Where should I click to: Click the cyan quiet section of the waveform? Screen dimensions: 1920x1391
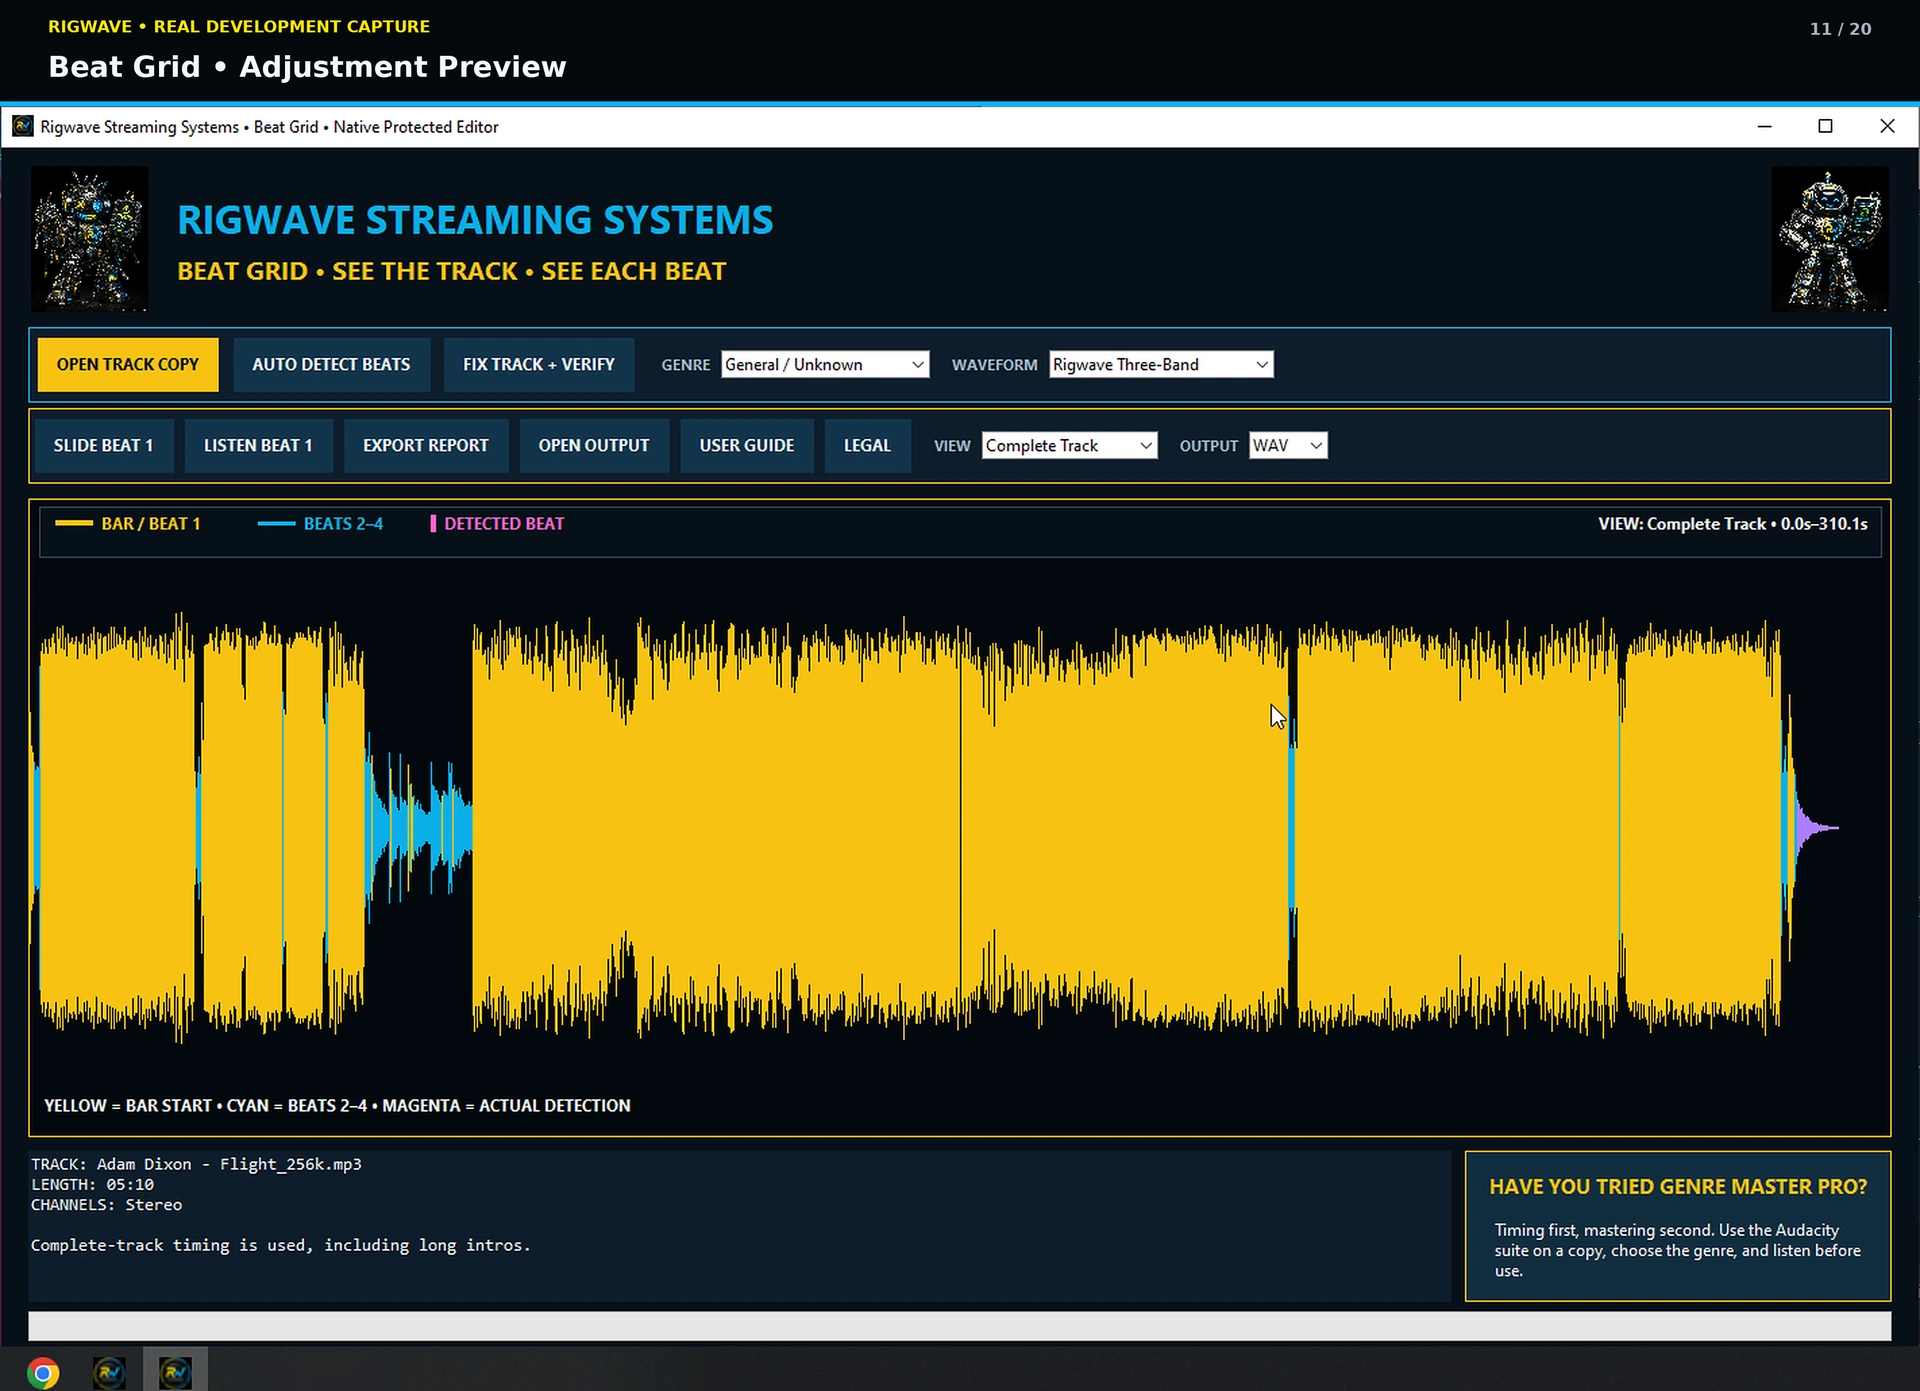[418, 829]
